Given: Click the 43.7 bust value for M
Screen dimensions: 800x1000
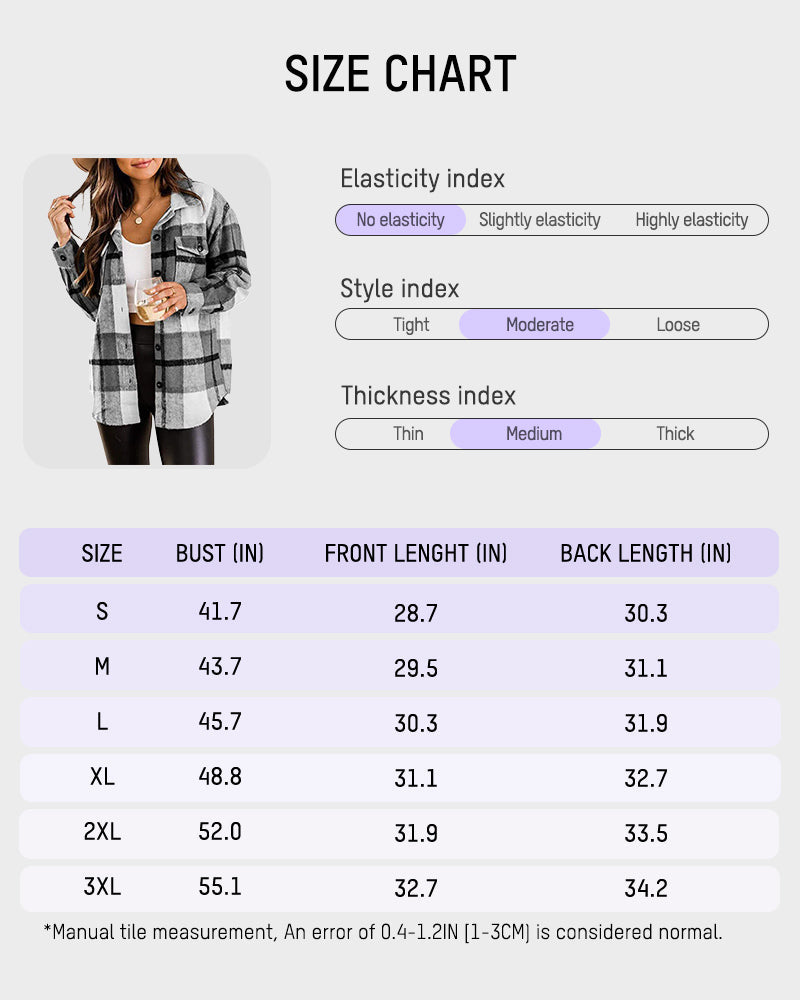Looking at the screenshot, I should 220,667.
